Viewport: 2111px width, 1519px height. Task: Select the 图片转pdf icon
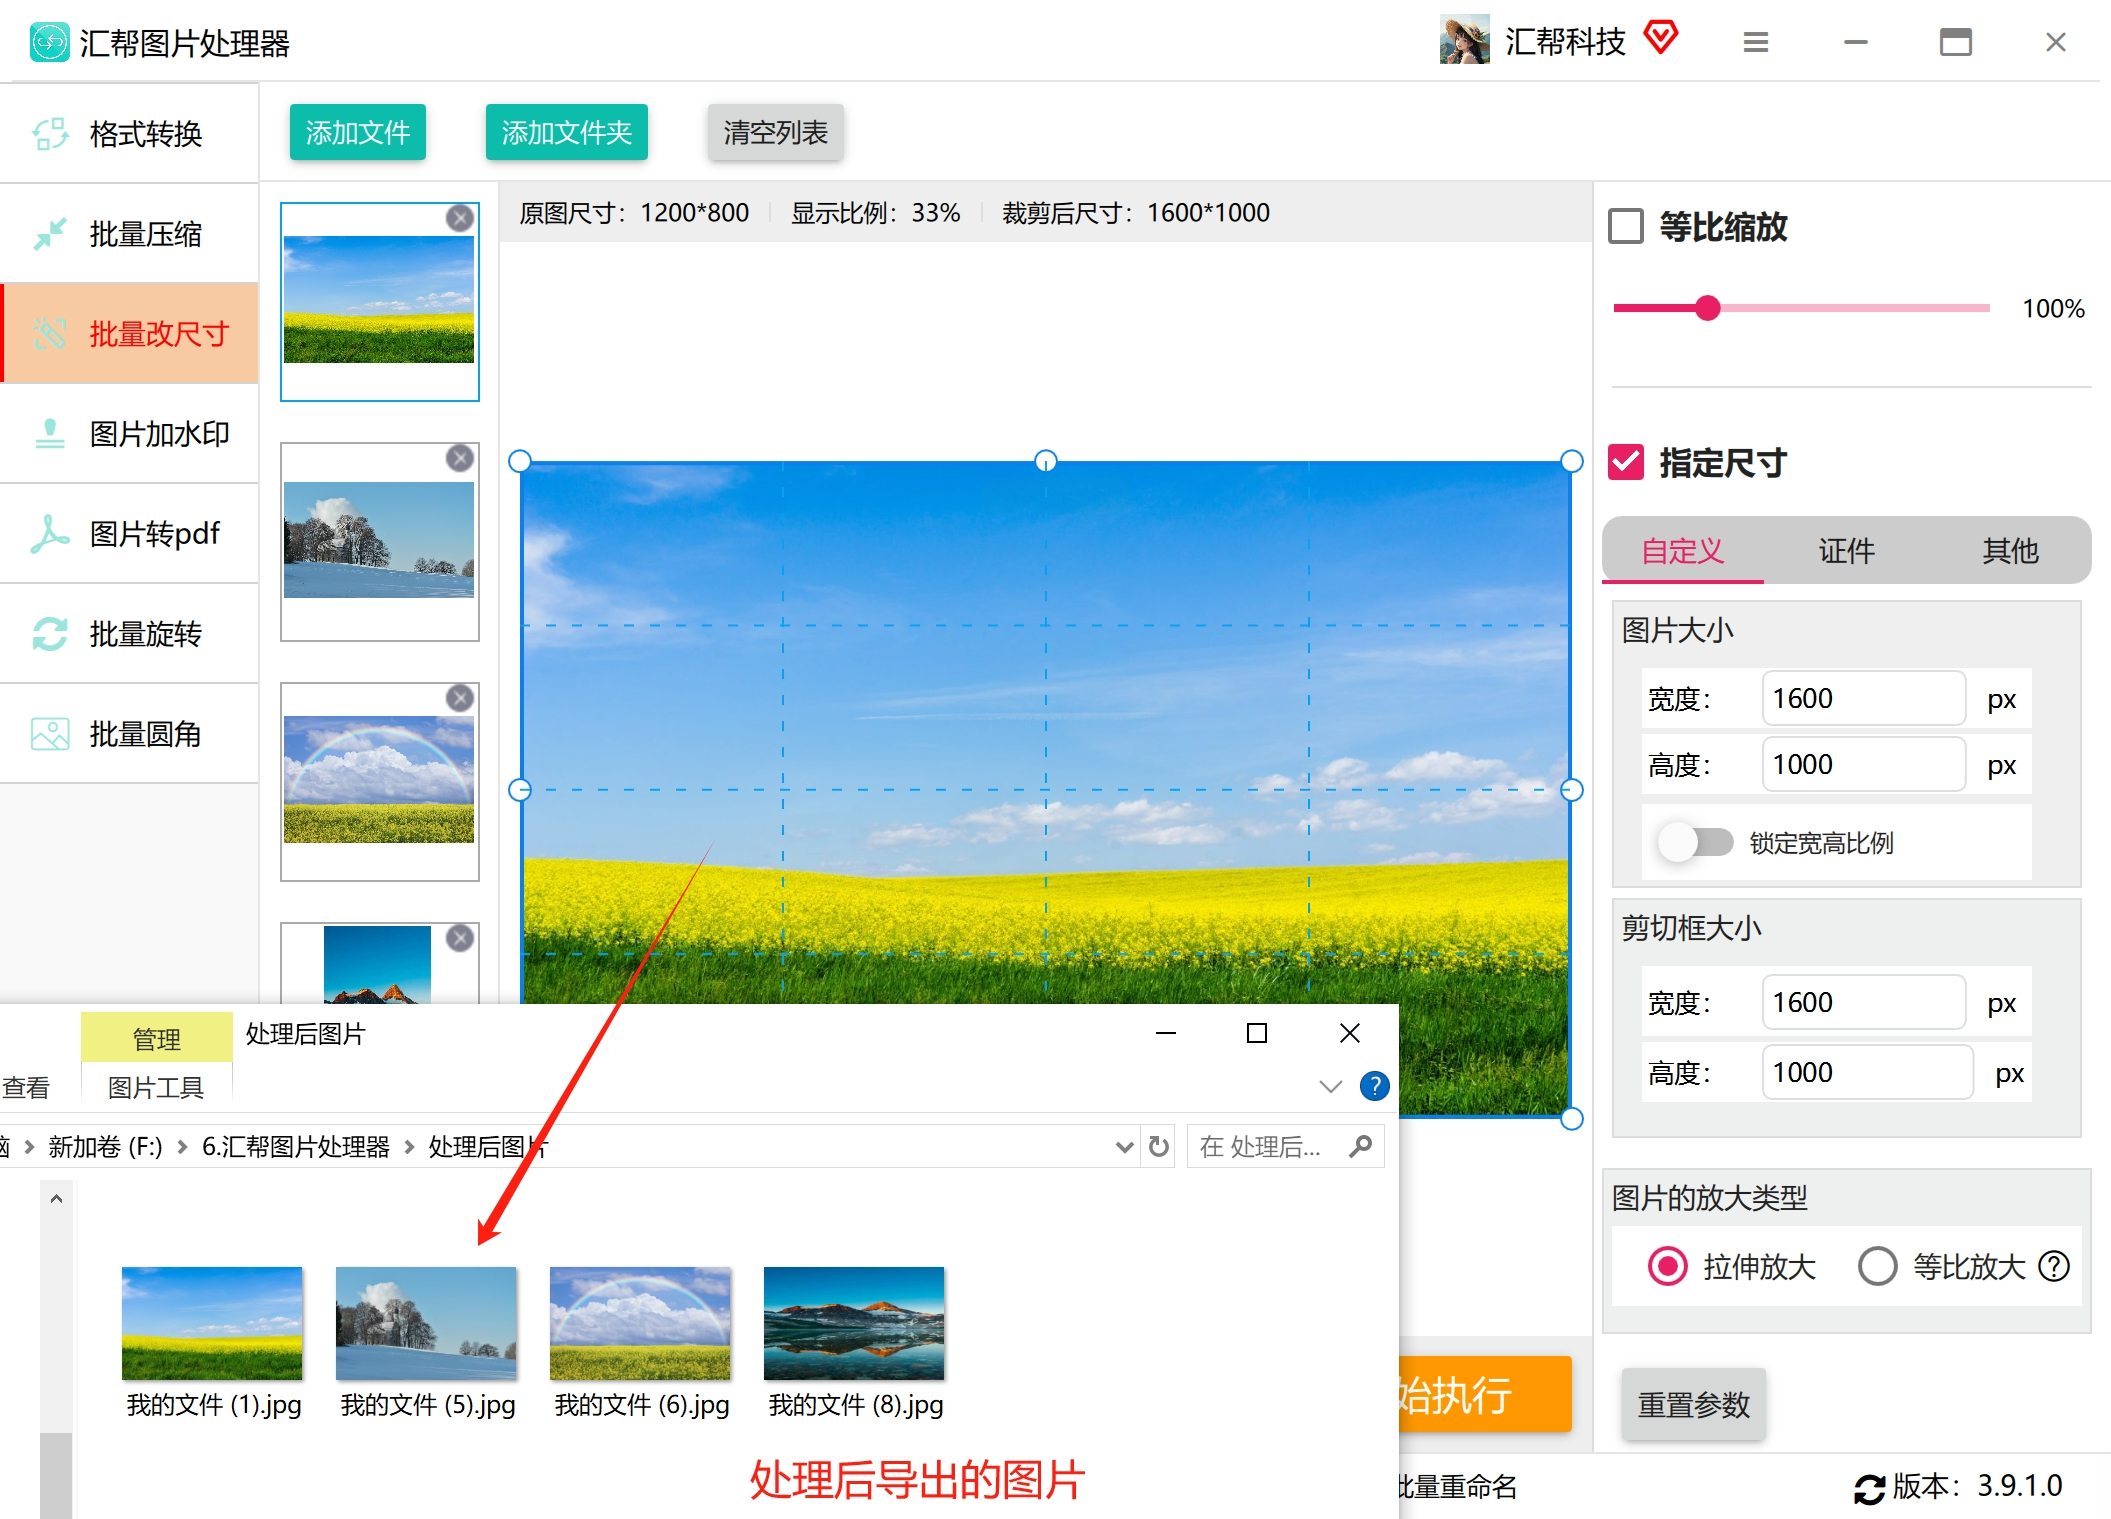tap(50, 533)
